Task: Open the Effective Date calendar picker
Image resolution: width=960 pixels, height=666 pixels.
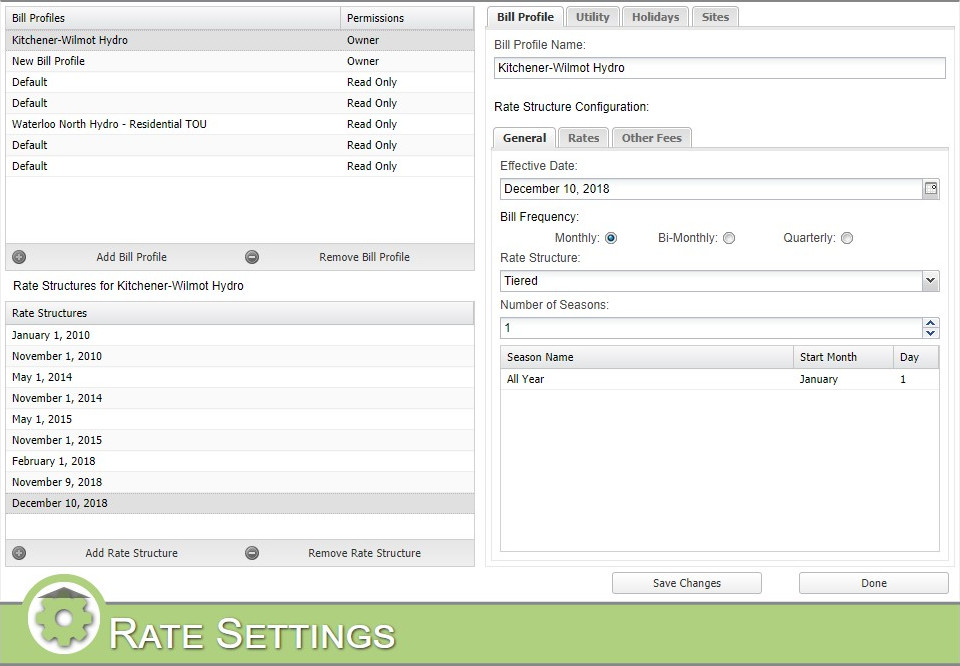Action: click(931, 189)
